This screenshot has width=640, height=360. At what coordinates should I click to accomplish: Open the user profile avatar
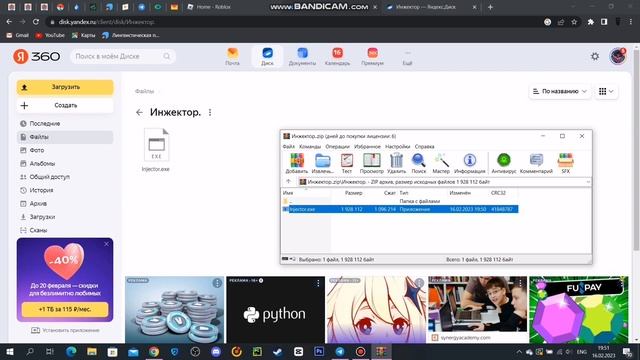pos(618,56)
